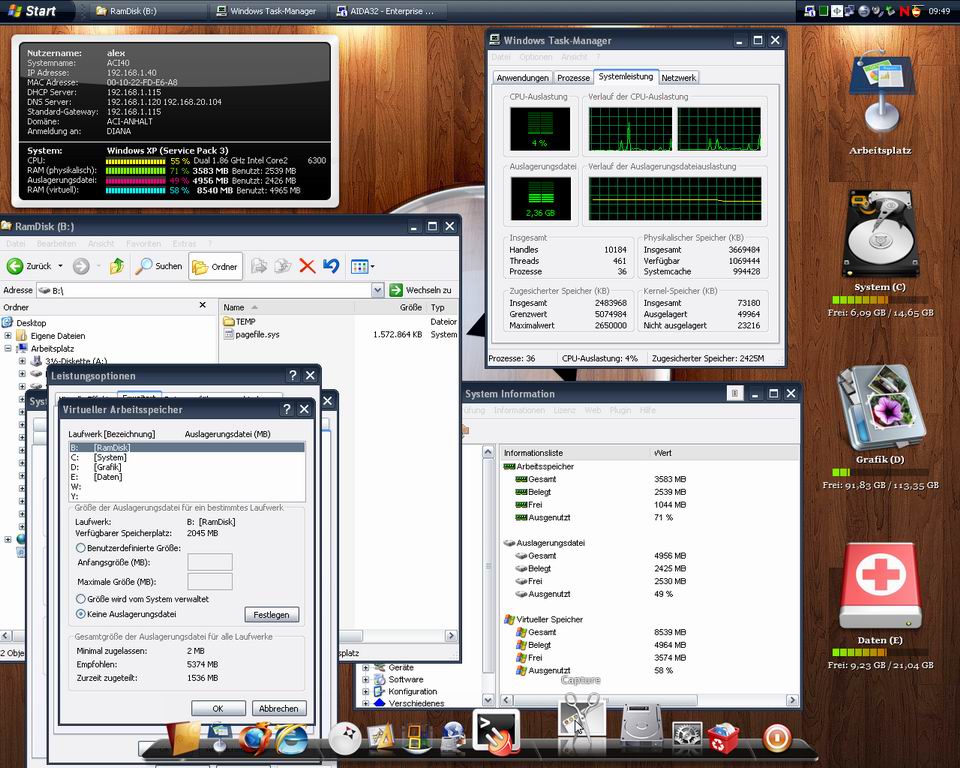
Task: Open the views dropdown arrow in toolbar
Action: point(372,266)
